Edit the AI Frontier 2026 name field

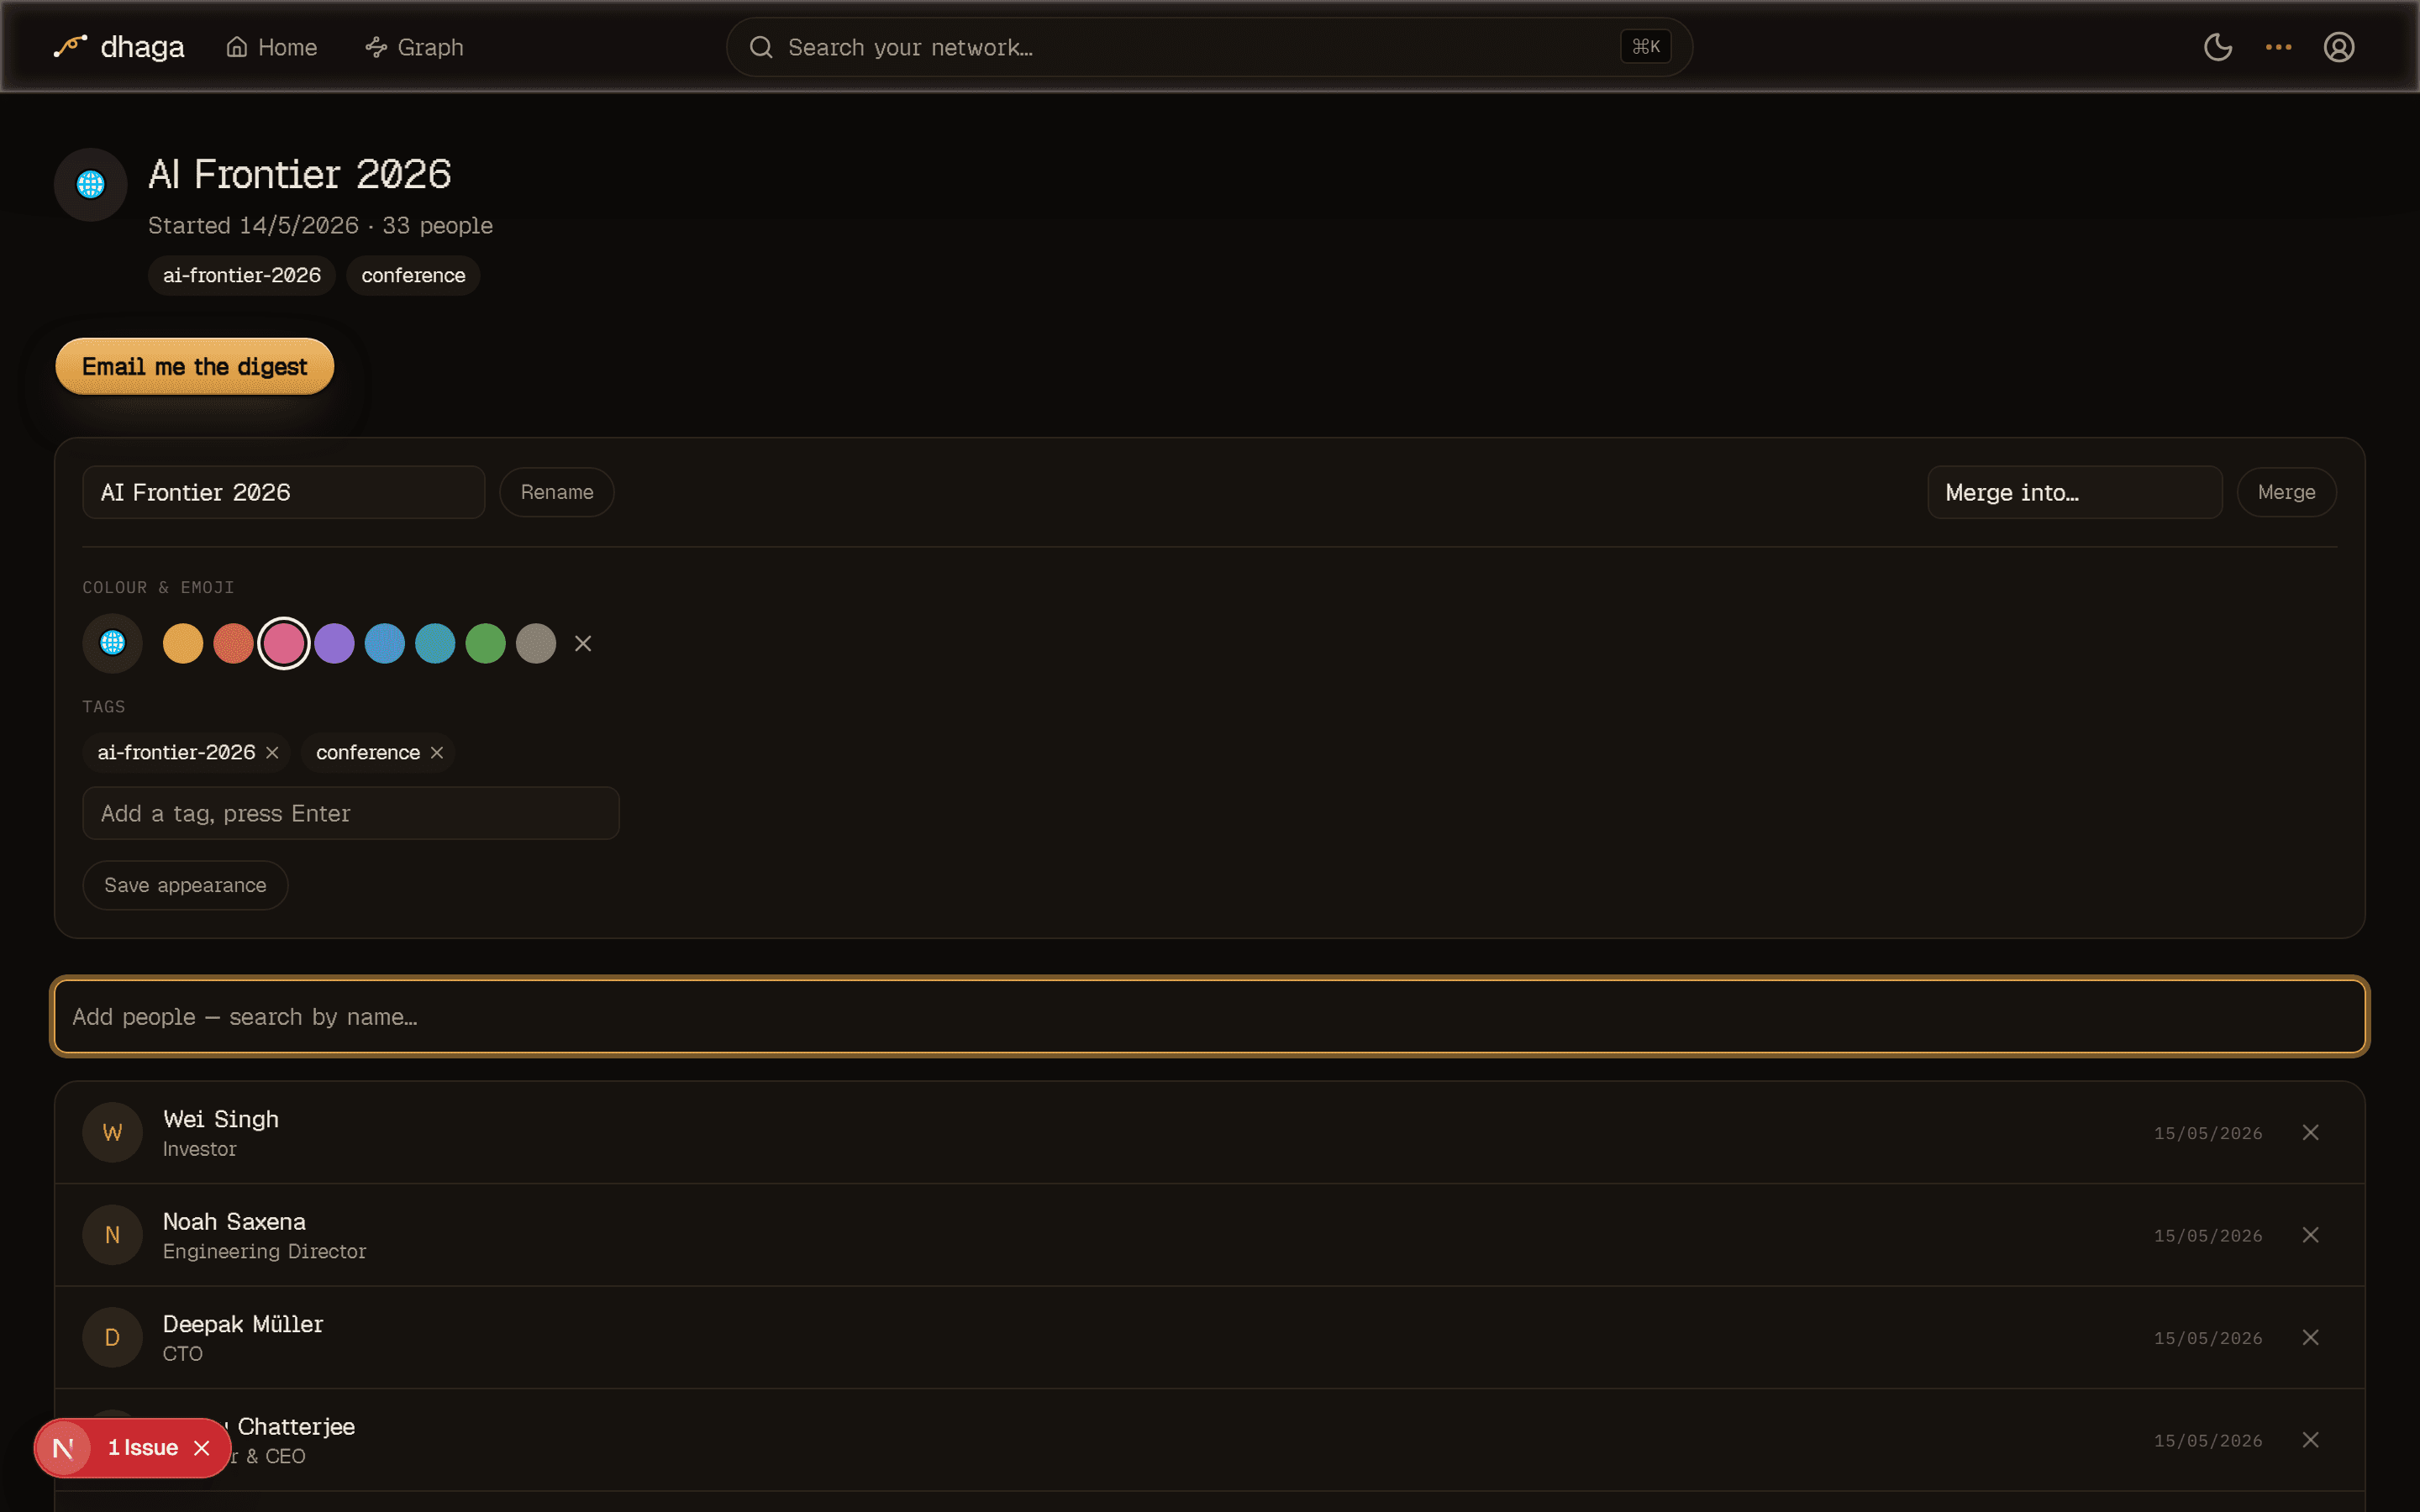[284, 492]
